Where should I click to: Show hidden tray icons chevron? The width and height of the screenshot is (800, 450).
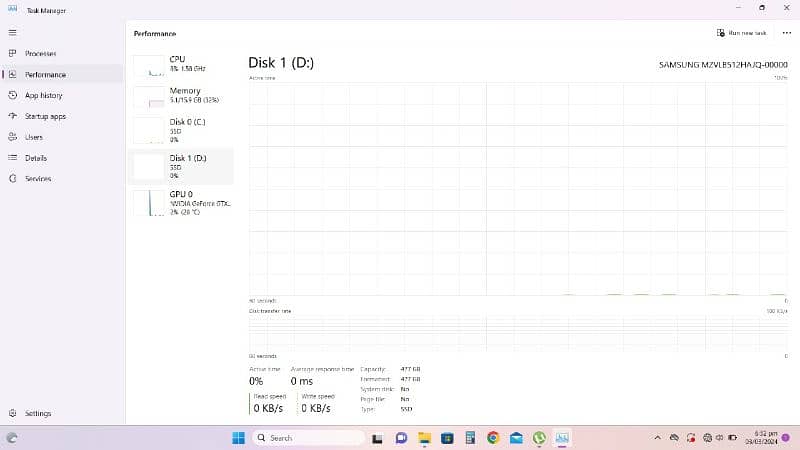658,438
